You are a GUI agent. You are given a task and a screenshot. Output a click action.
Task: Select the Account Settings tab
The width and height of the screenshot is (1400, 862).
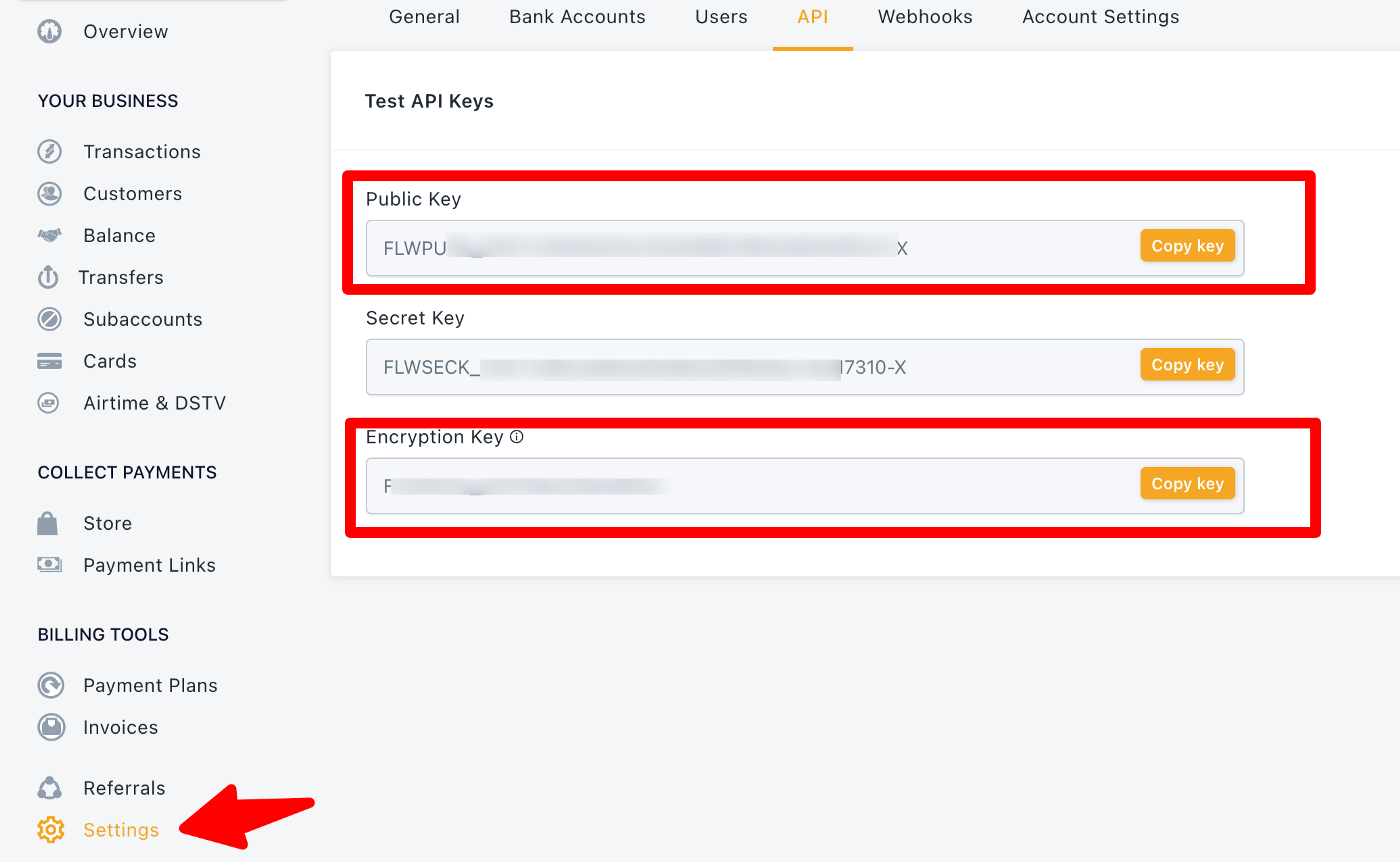tap(1100, 17)
